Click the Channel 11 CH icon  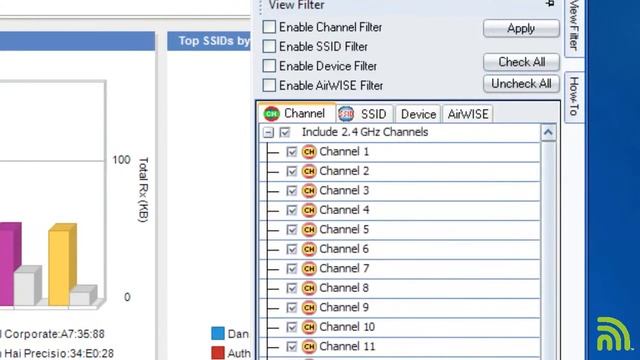point(309,347)
